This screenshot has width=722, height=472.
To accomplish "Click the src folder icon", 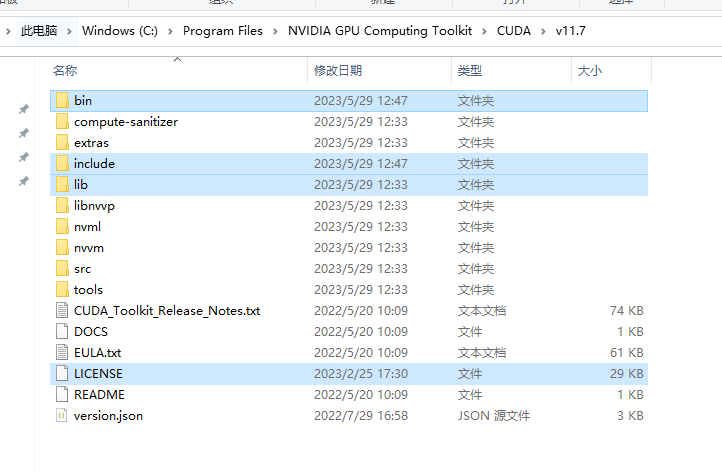I will tap(62, 268).
